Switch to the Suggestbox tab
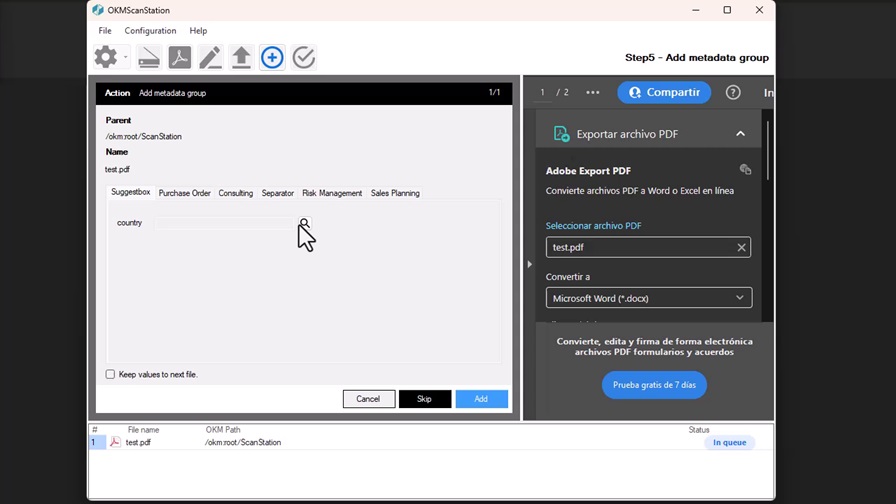 (x=130, y=192)
